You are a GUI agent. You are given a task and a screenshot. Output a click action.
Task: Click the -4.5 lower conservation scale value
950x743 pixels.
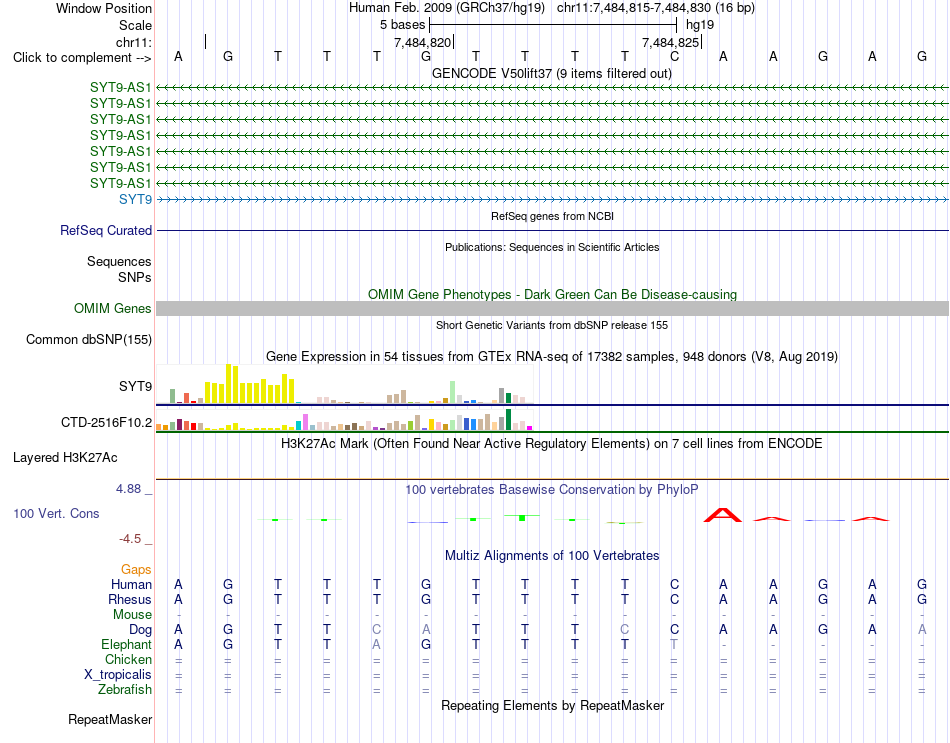(x=130, y=539)
